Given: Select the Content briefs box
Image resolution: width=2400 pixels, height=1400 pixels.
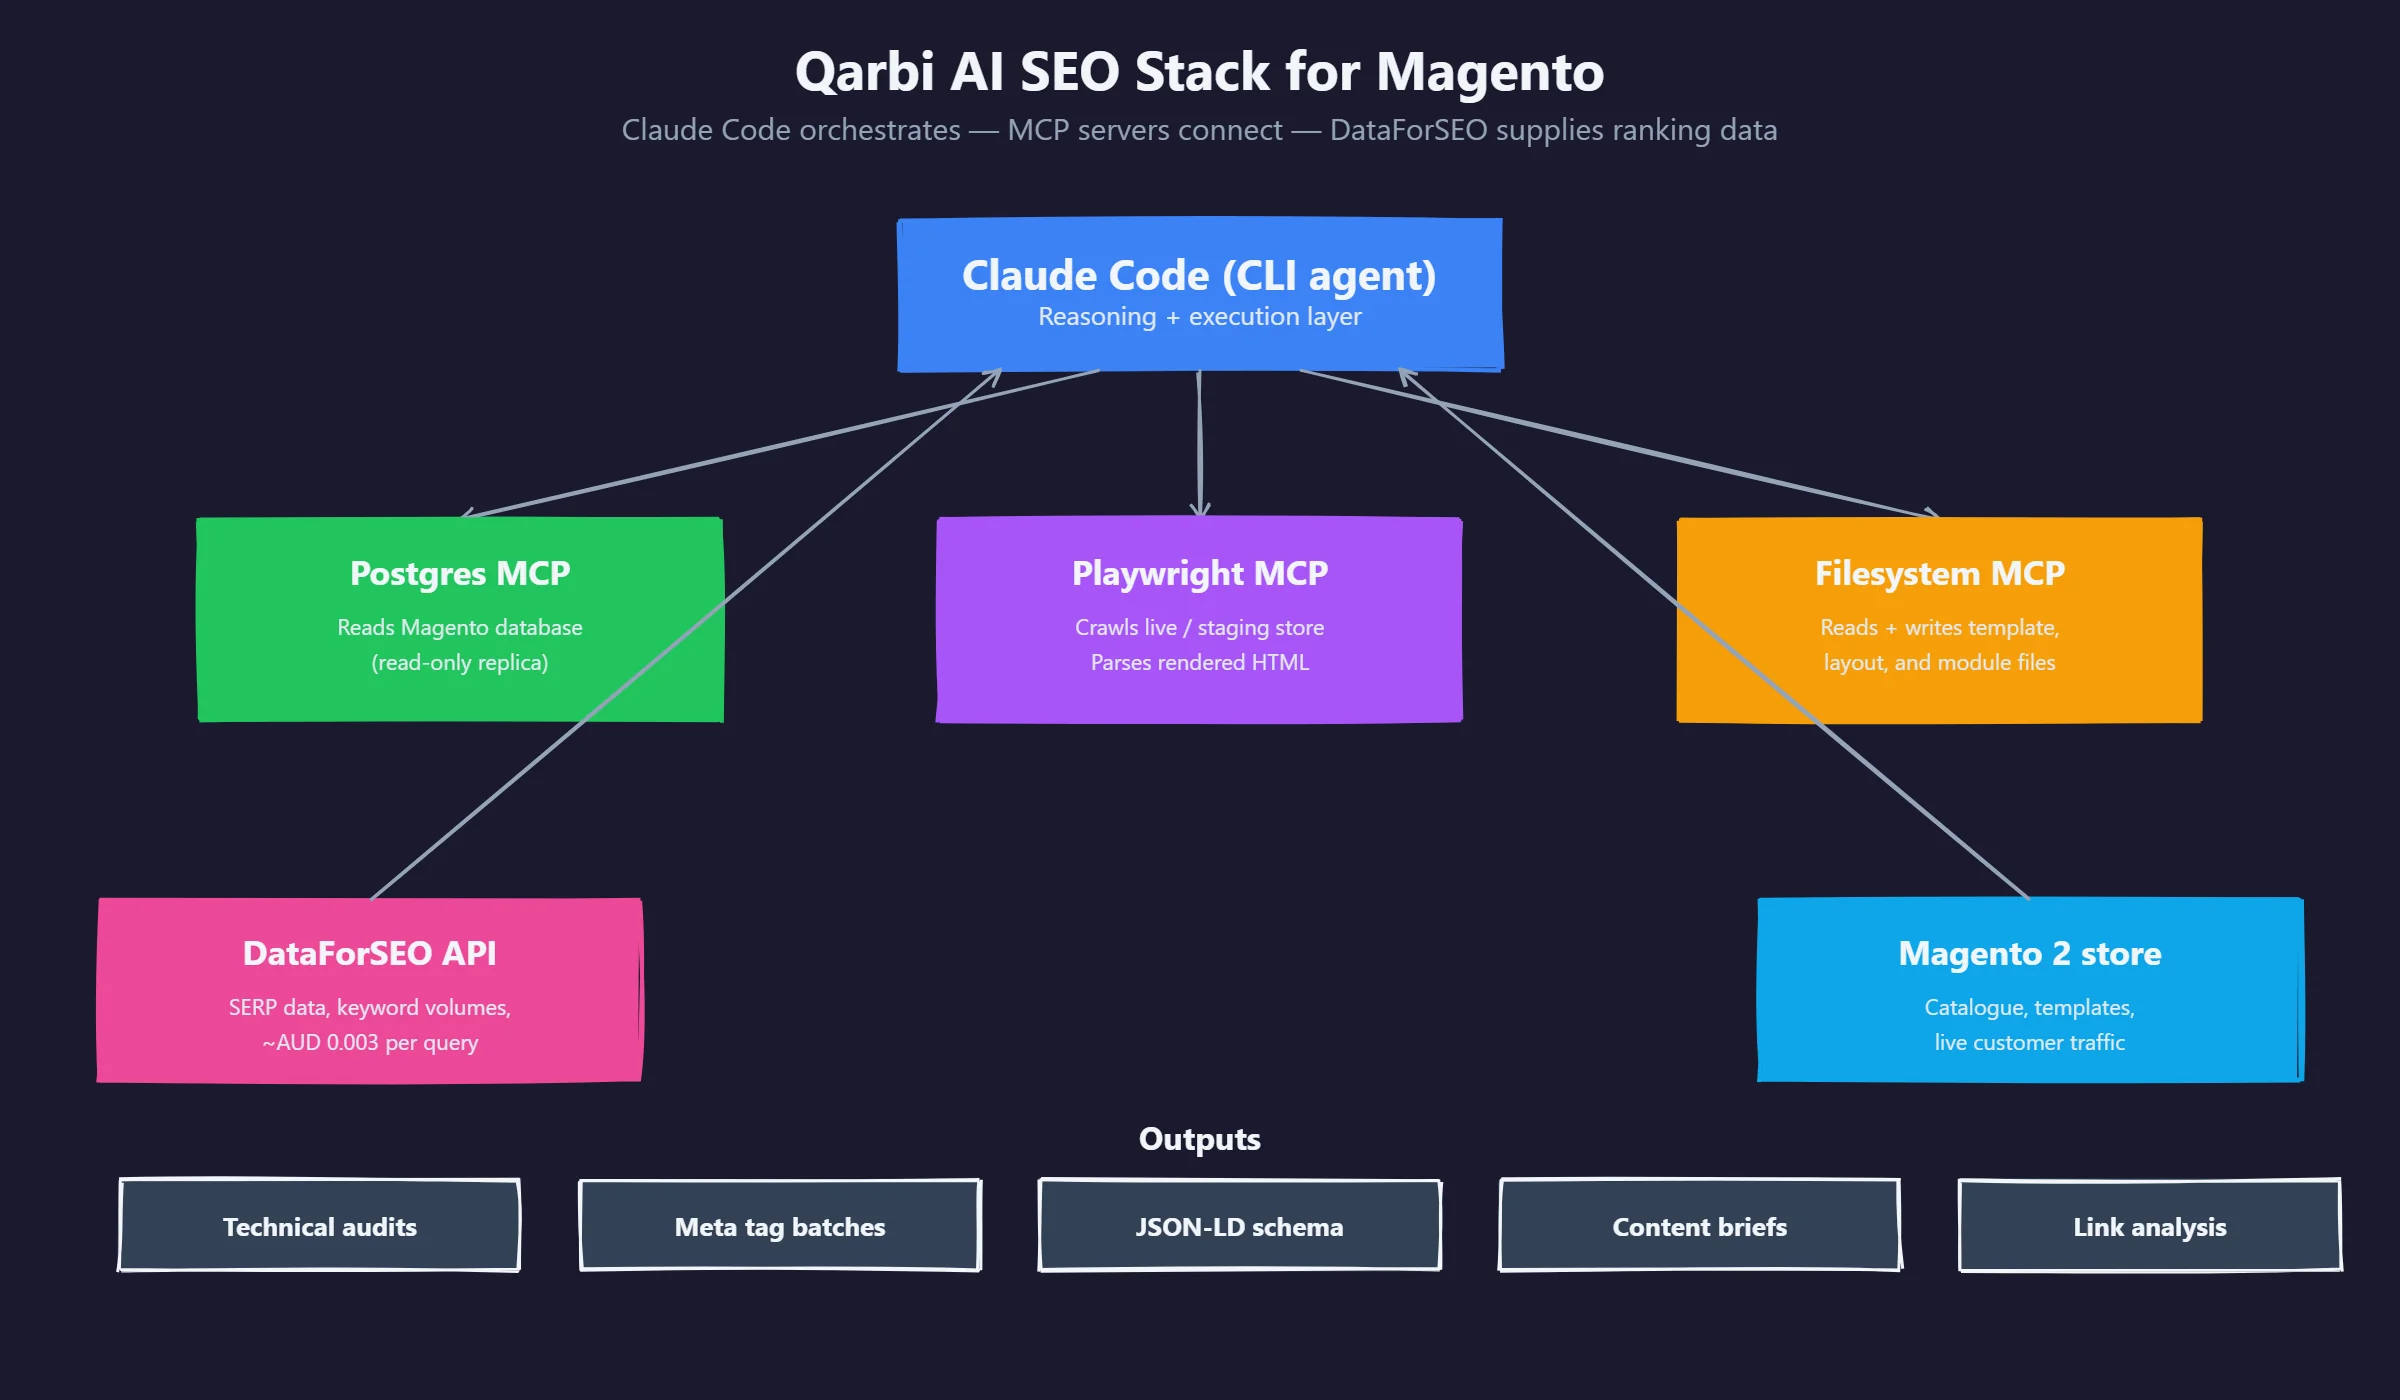Looking at the screenshot, I should tap(1700, 1226).
